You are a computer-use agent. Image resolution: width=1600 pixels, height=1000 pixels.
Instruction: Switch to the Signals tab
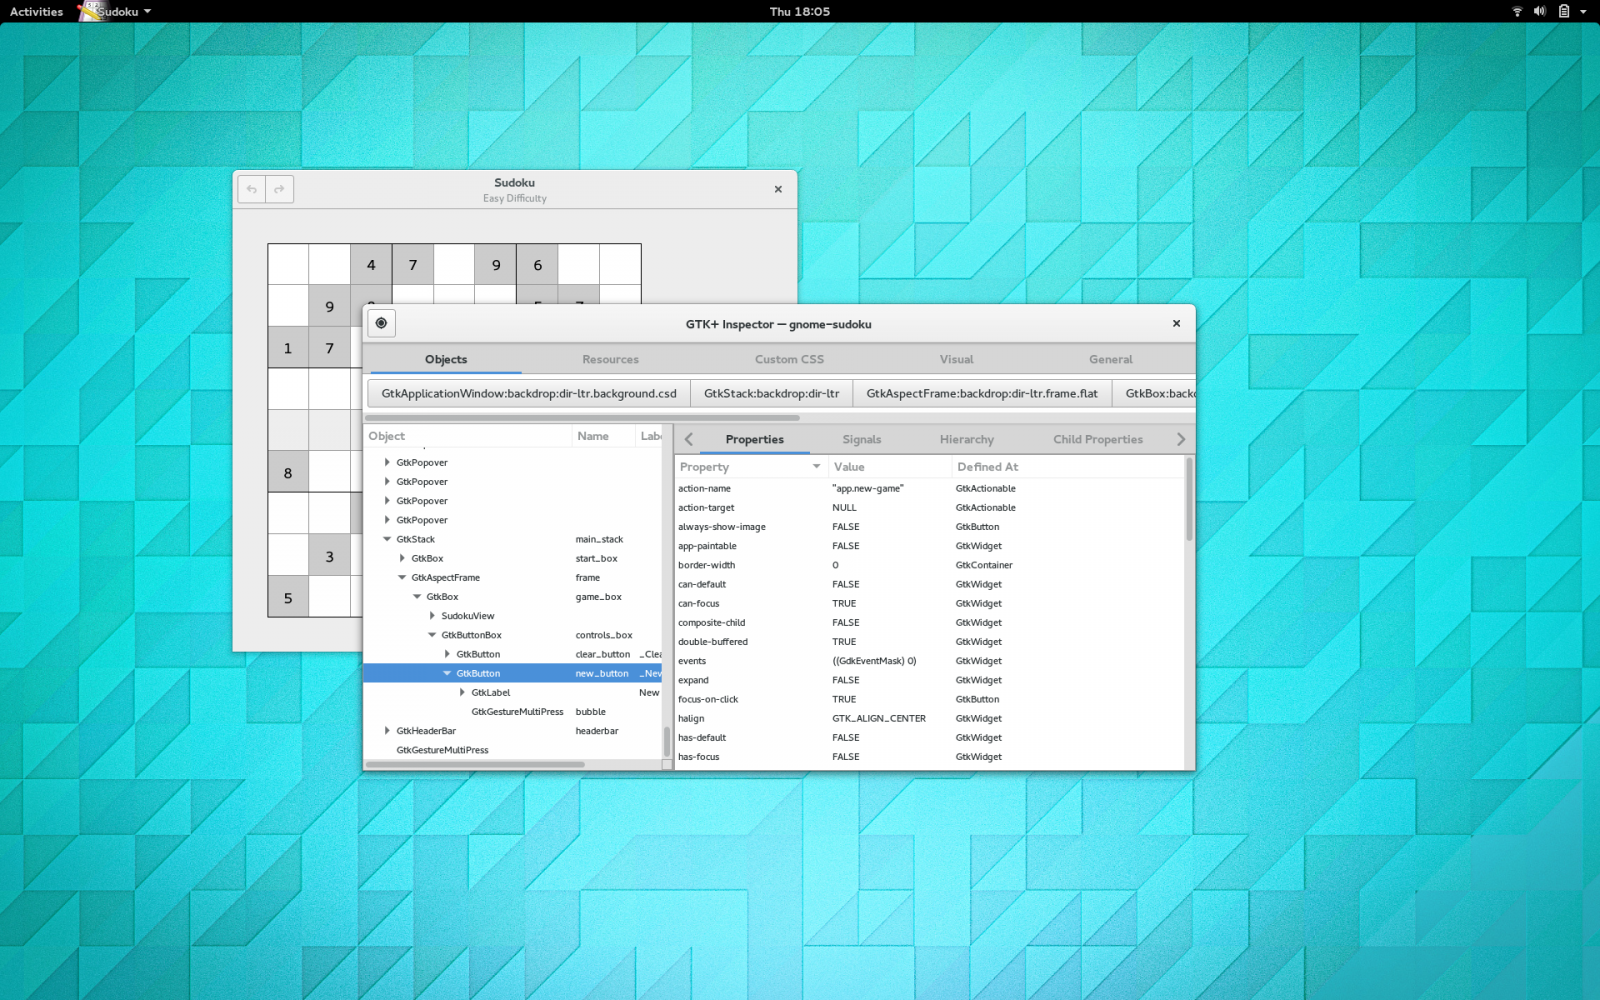pos(861,439)
